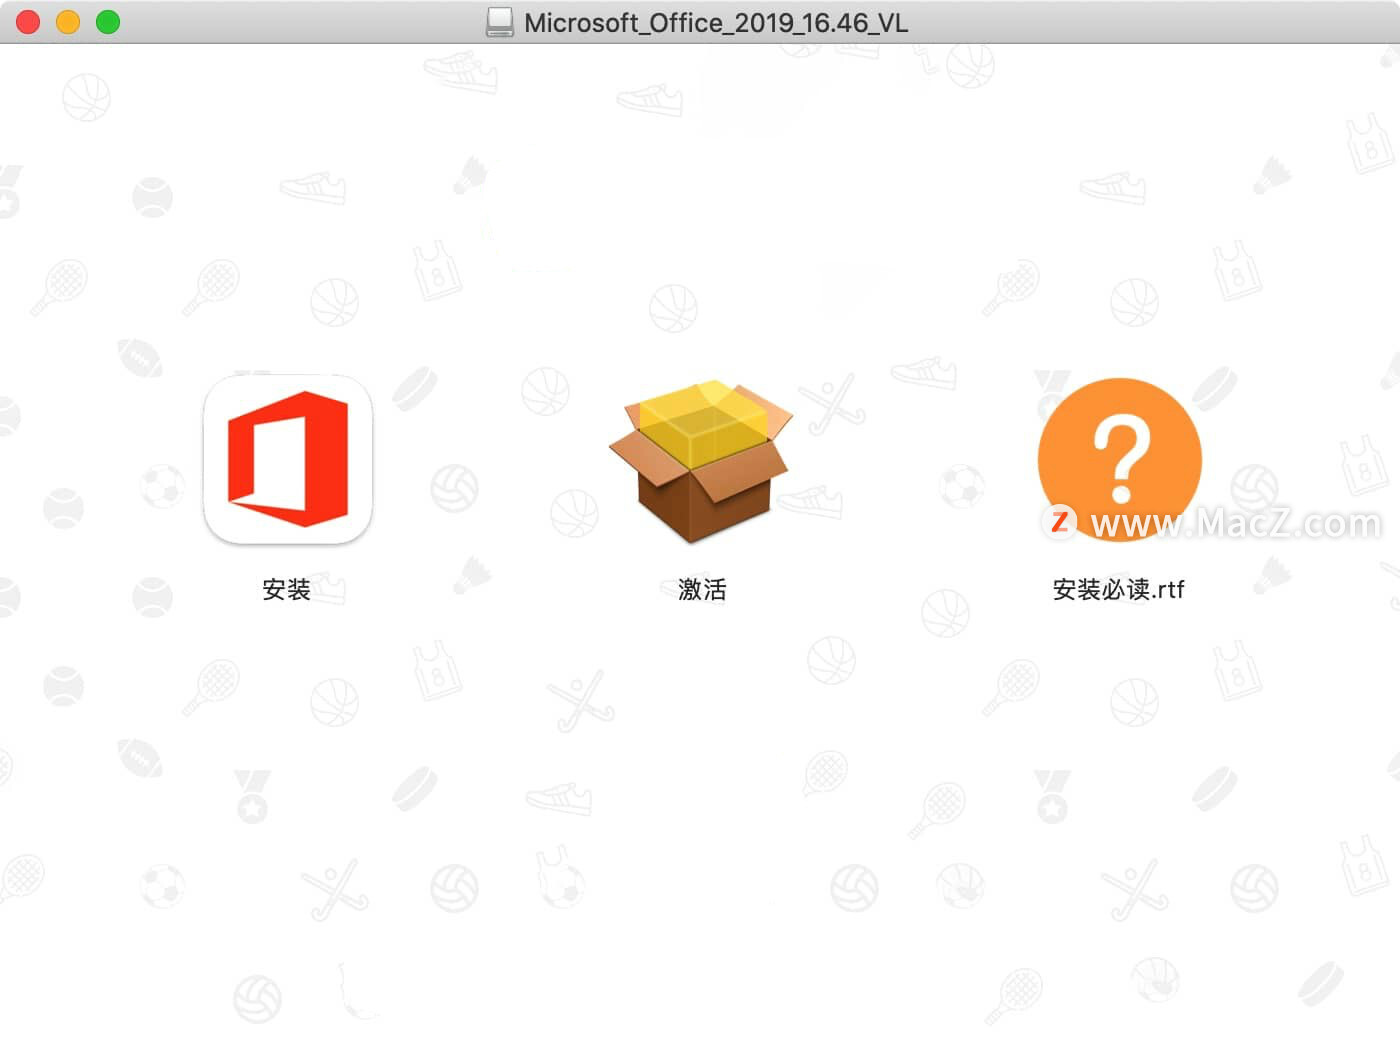
Task: Zoom the window with green button
Action: [x=108, y=22]
